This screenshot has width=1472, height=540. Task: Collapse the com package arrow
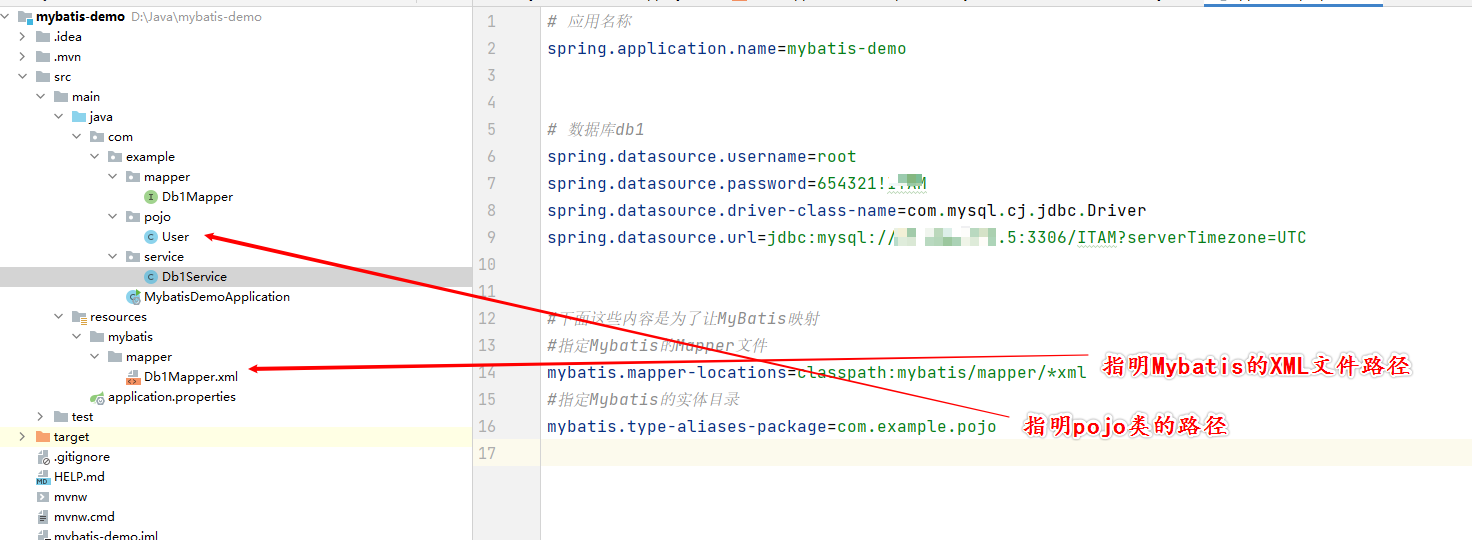click(x=77, y=137)
